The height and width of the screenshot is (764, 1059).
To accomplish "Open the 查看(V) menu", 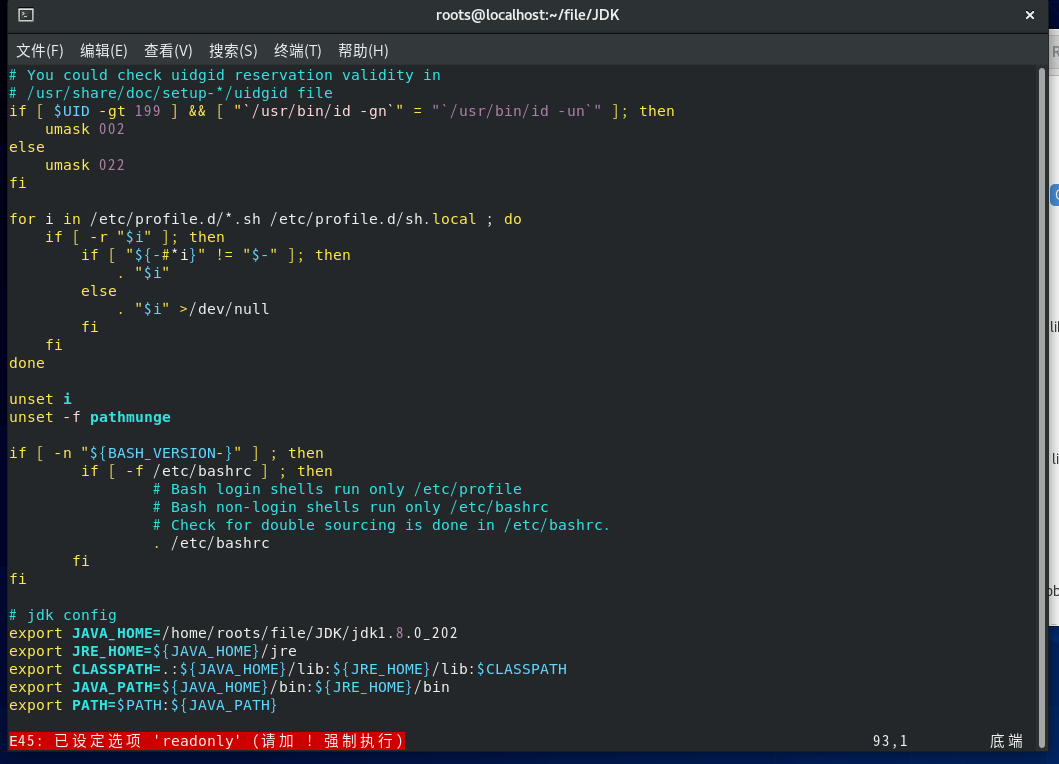I will point(168,50).
